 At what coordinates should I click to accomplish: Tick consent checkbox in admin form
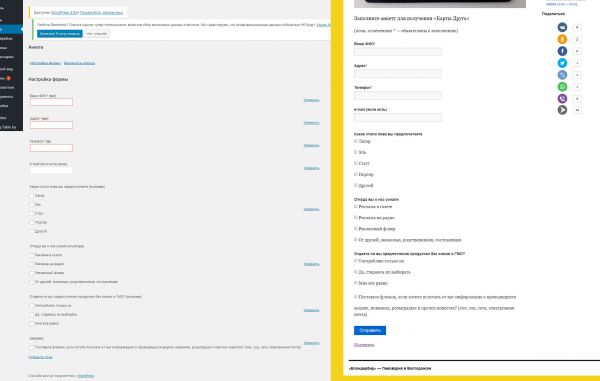pos(32,347)
